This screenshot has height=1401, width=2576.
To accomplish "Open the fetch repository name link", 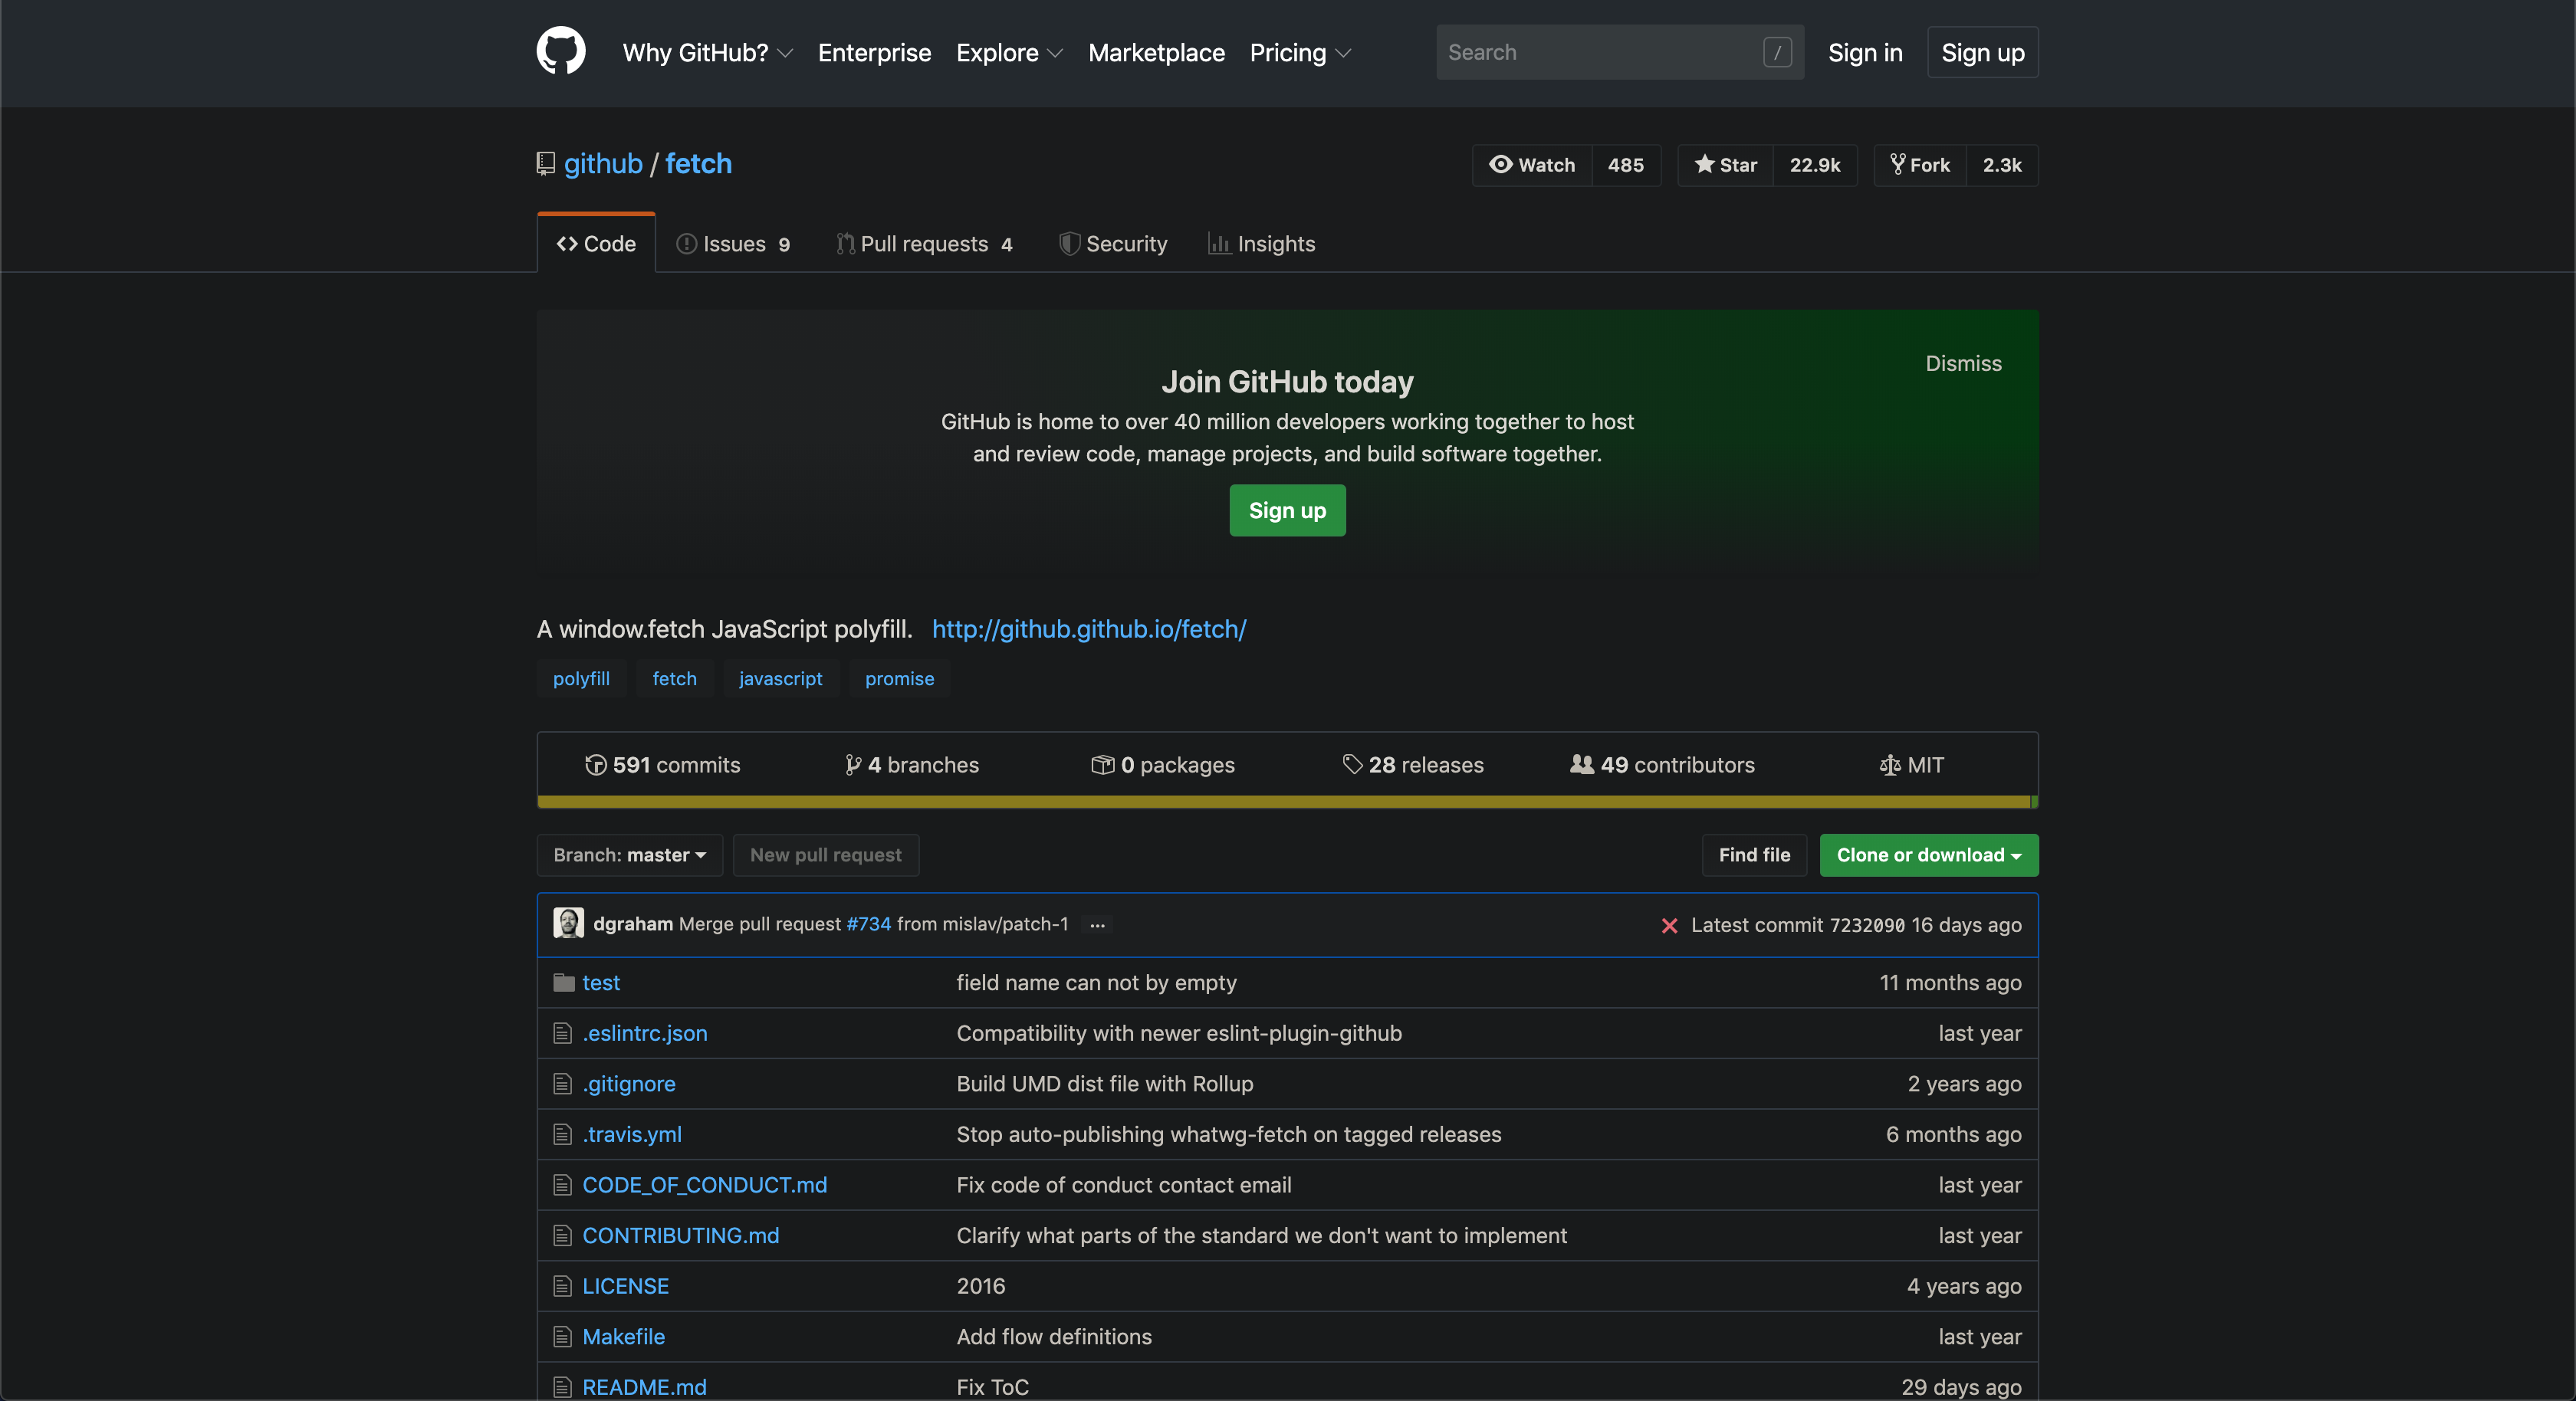I will click(x=698, y=164).
